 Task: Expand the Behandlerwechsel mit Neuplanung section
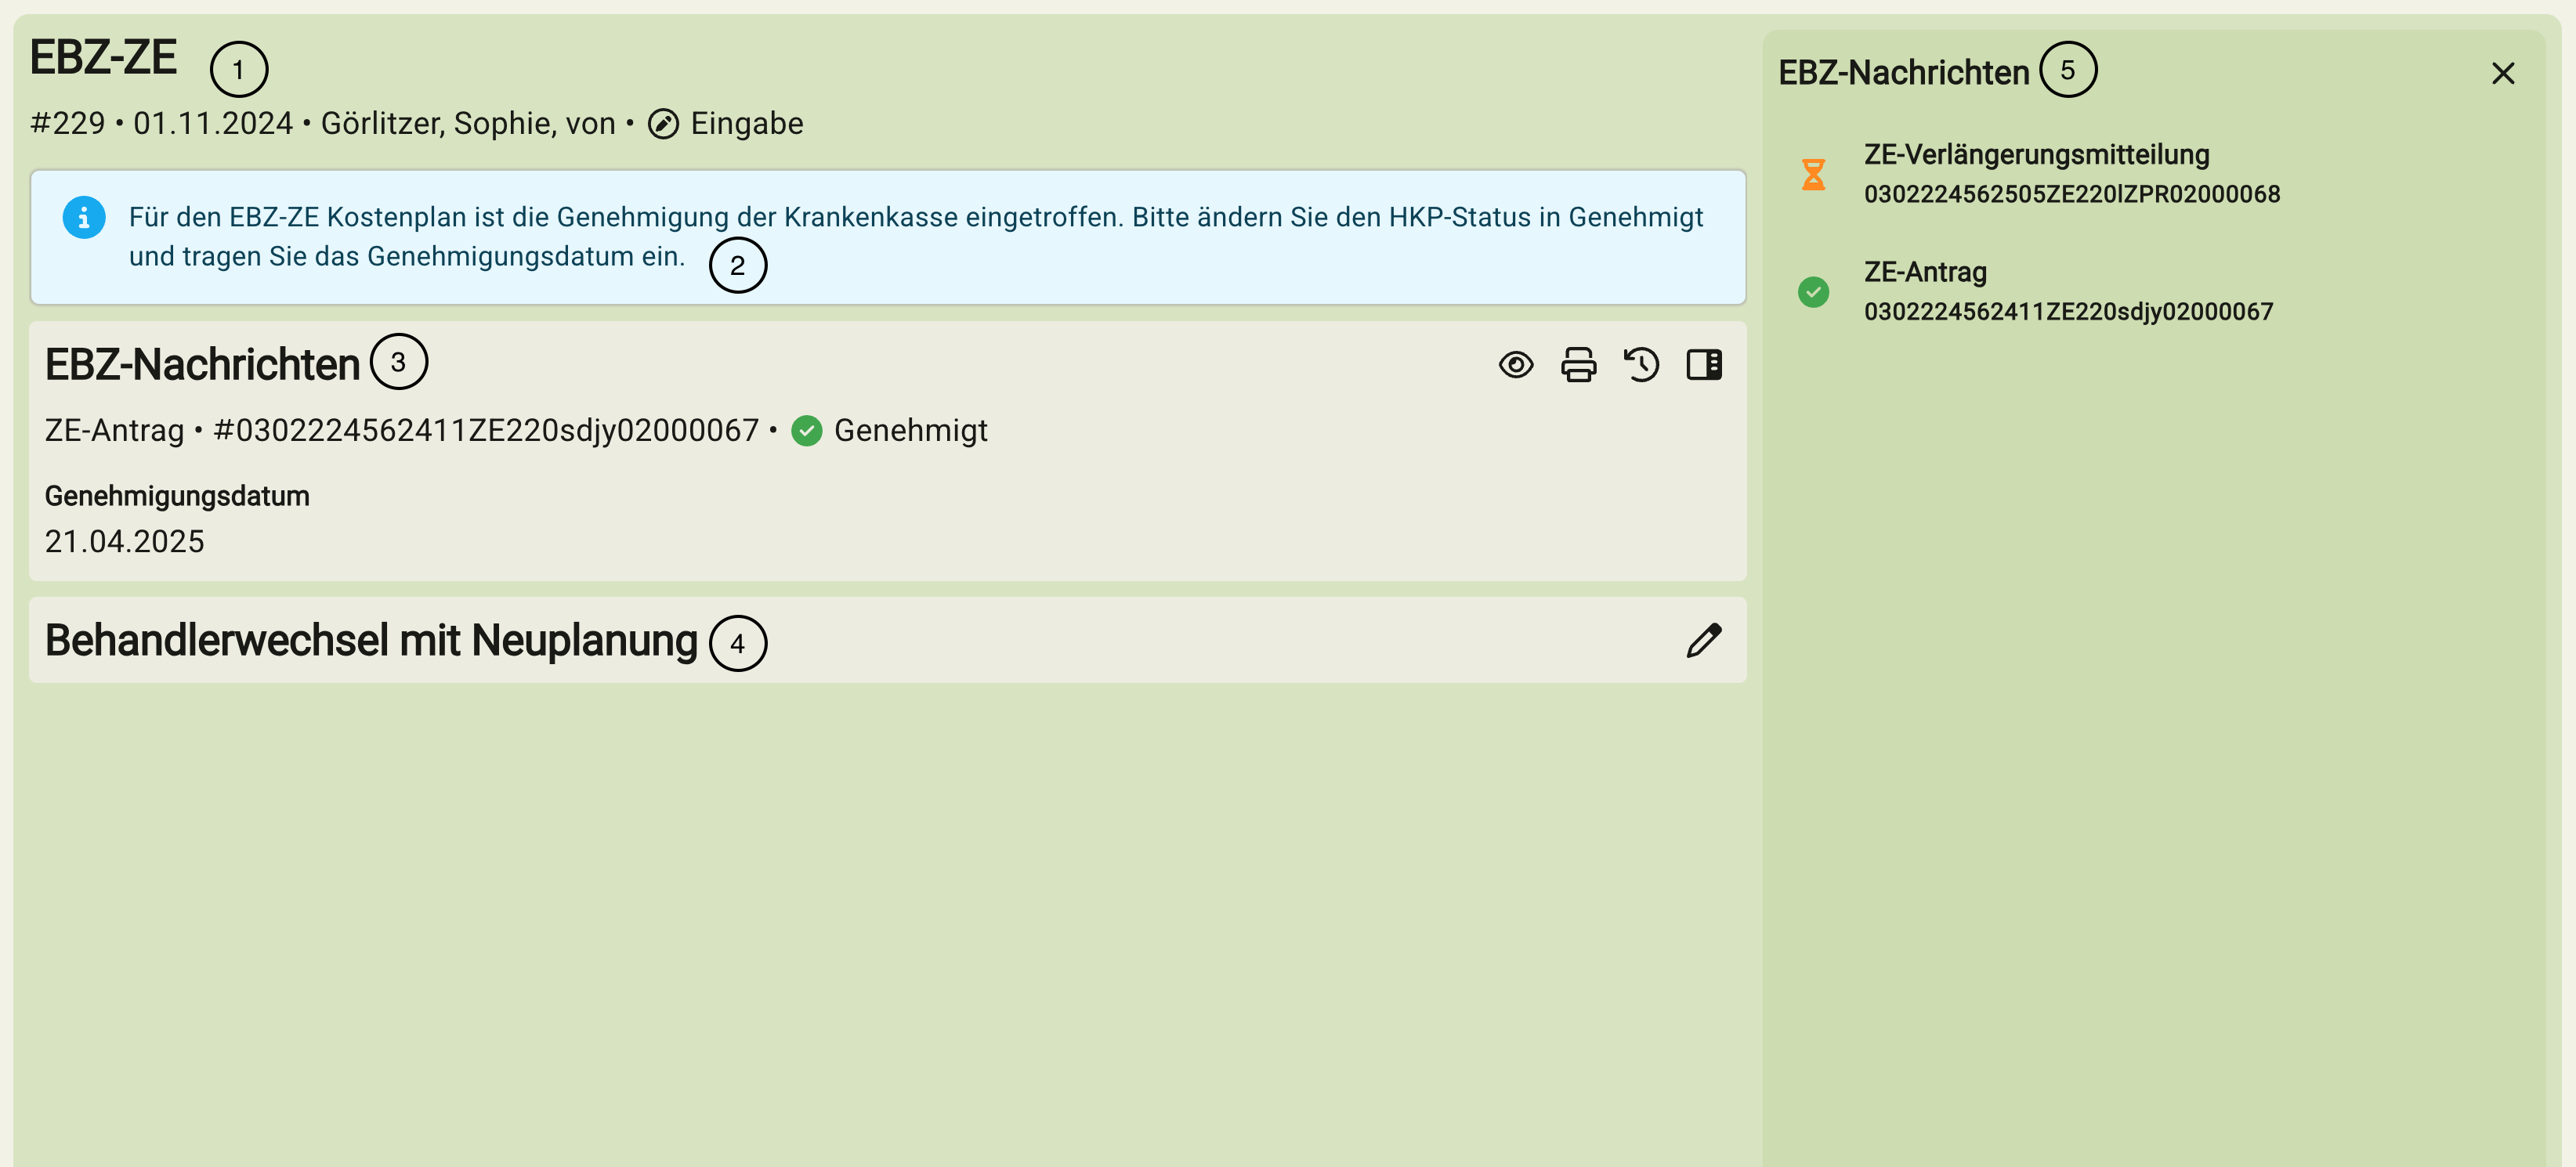click(371, 641)
